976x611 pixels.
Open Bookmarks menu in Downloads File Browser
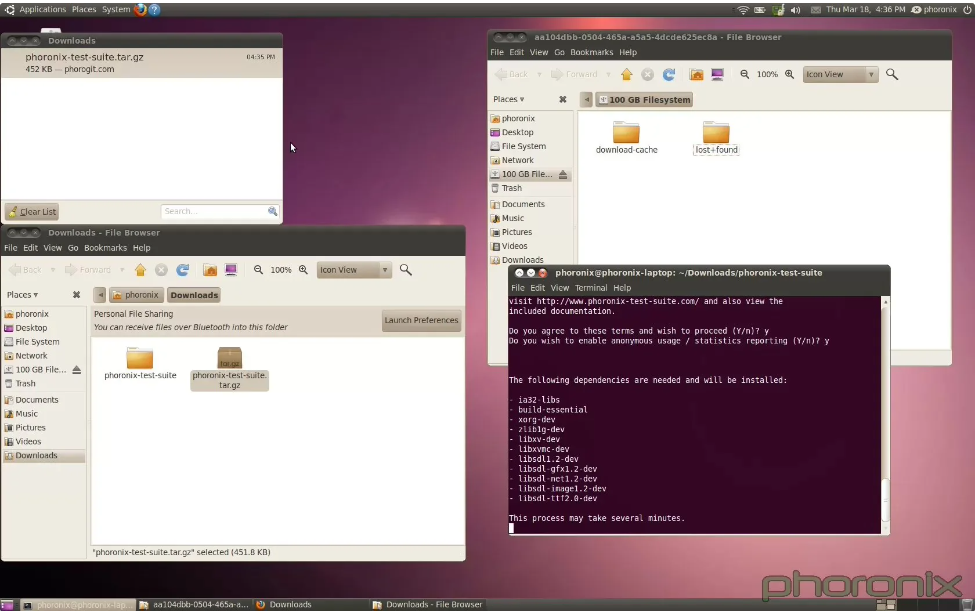point(105,248)
